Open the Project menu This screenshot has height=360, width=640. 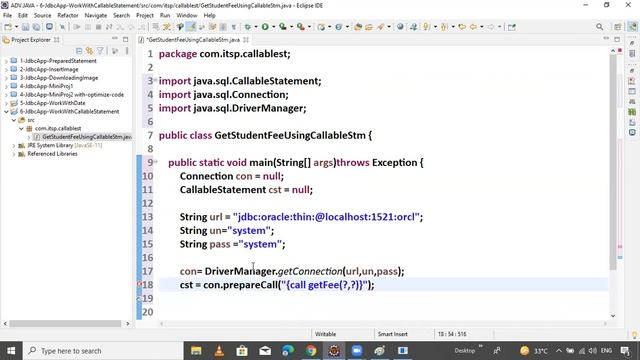(144, 16)
